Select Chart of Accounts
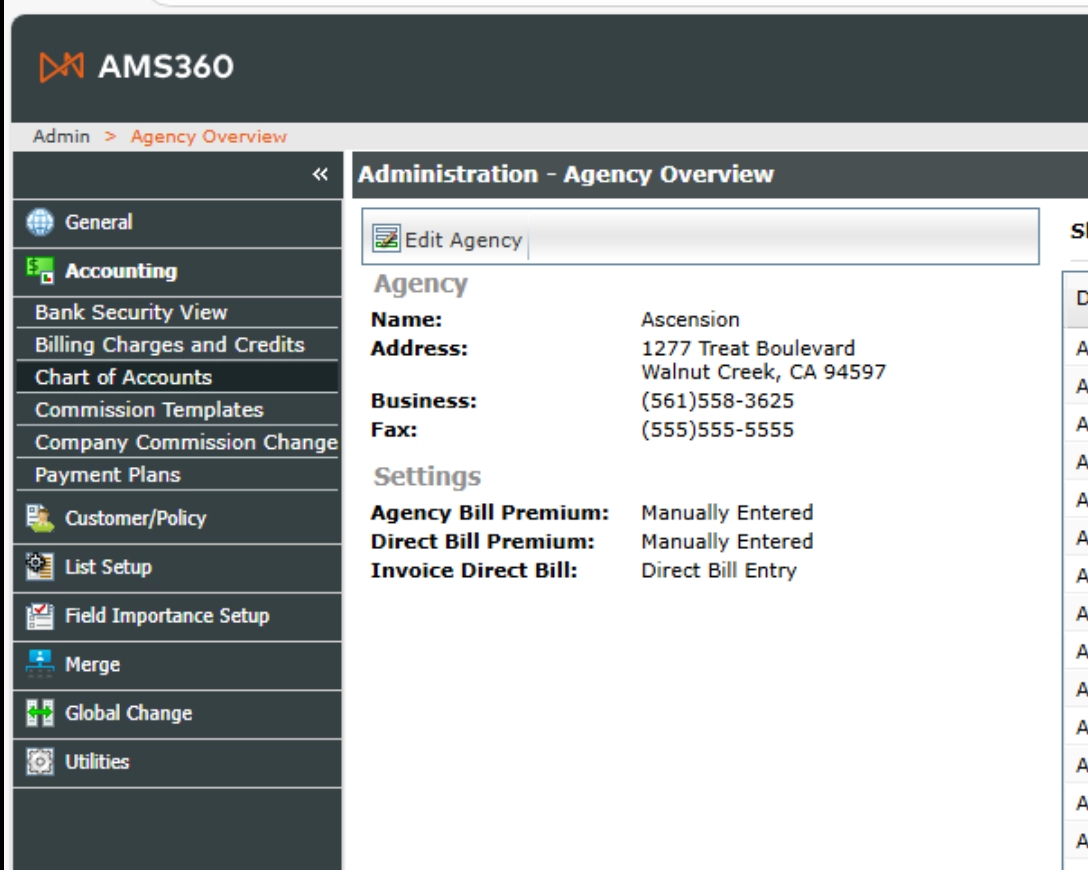The width and height of the screenshot is (1088, 870). point(177,377)
